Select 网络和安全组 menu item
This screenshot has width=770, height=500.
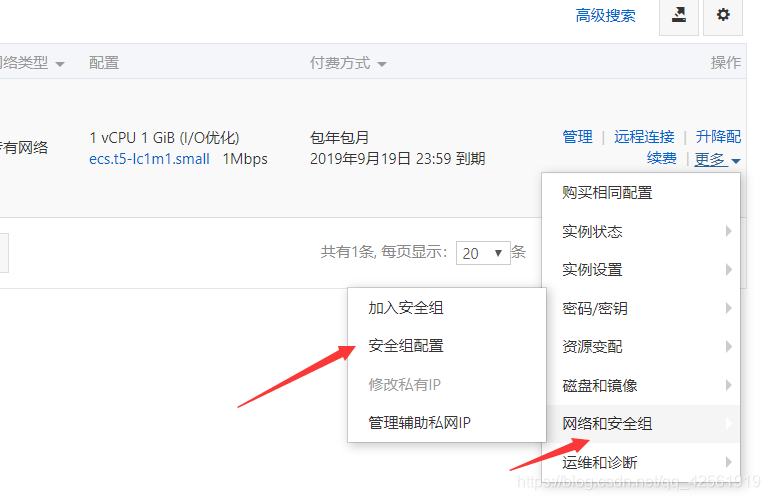(641, 424)
